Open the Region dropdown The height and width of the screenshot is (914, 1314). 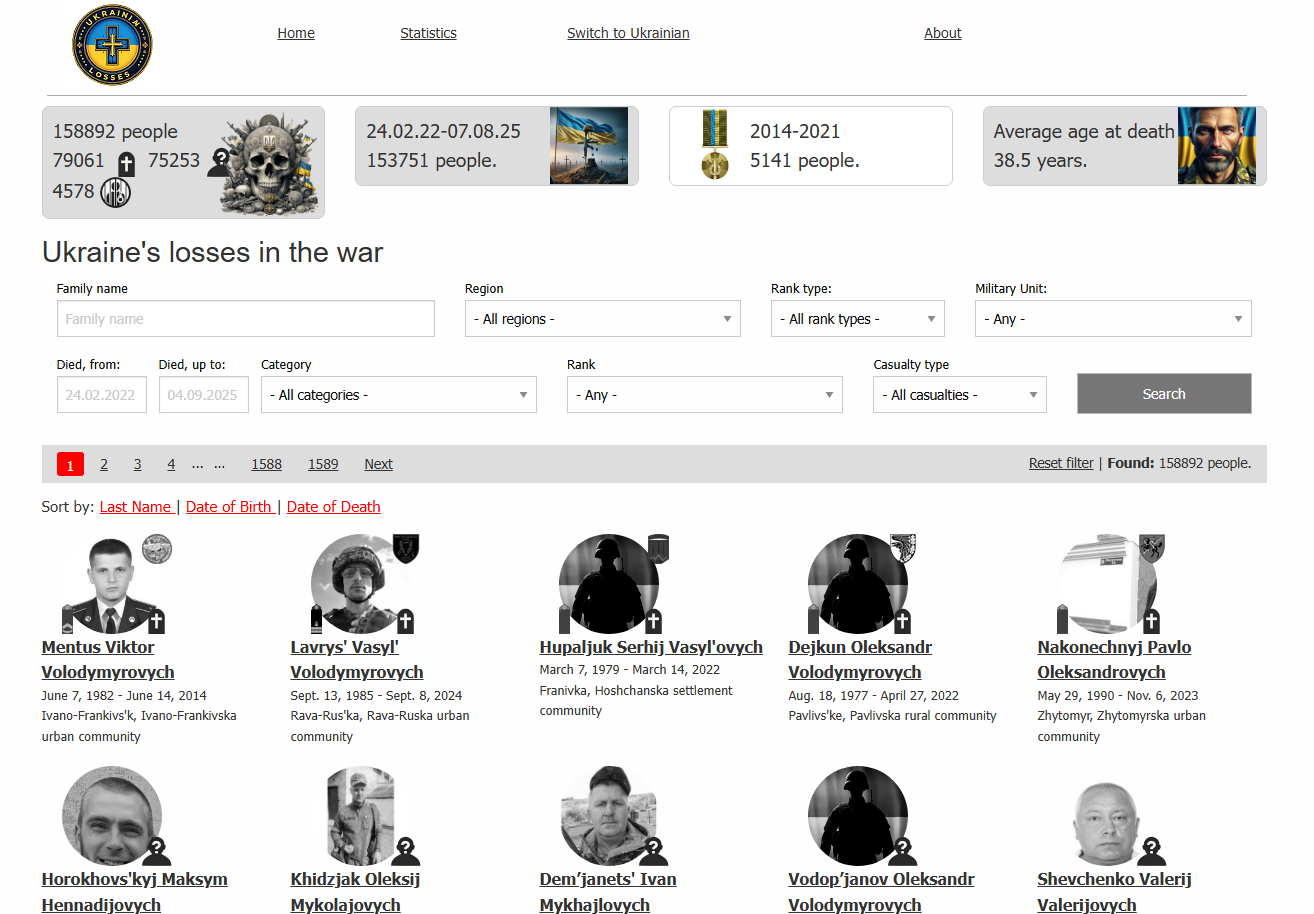tap(602, 319)
